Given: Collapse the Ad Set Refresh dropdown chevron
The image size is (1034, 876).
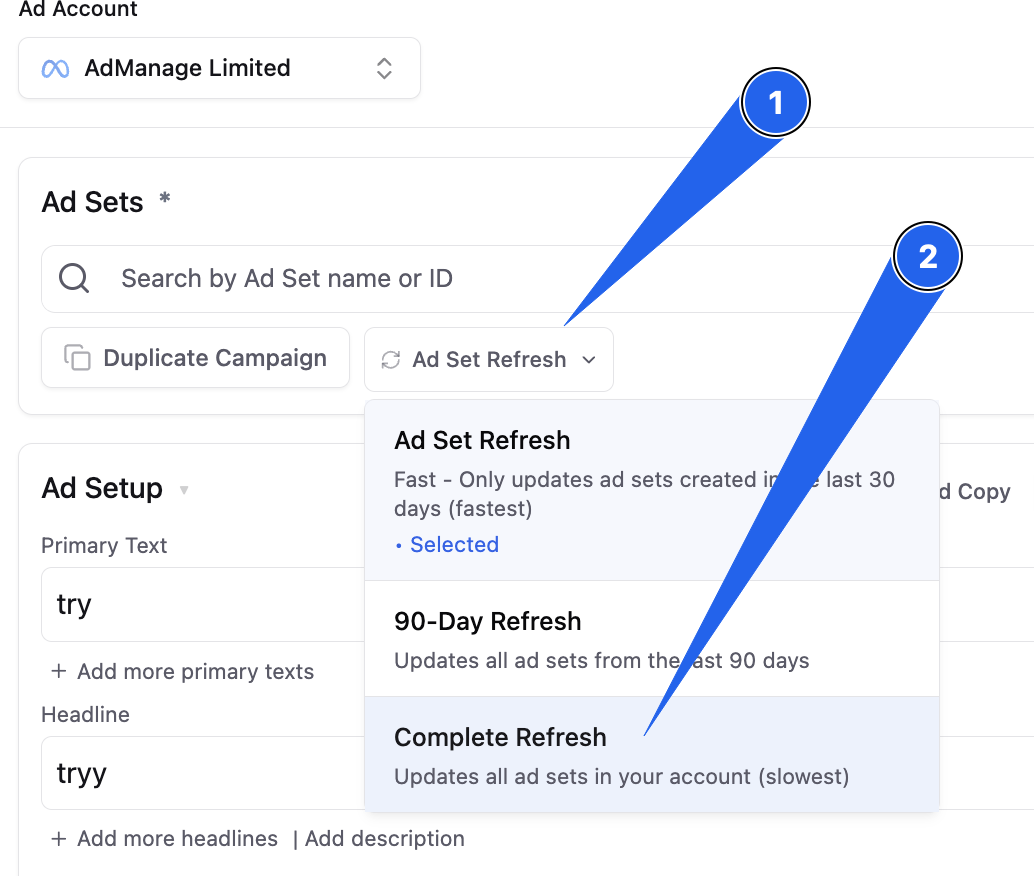Looking at the screenshot, I should pyautogui.click(x=589, y=360).
